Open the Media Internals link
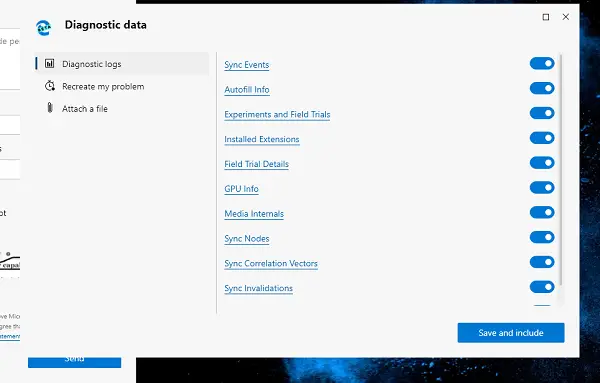The image size is (600, 383). coord(254,214)
